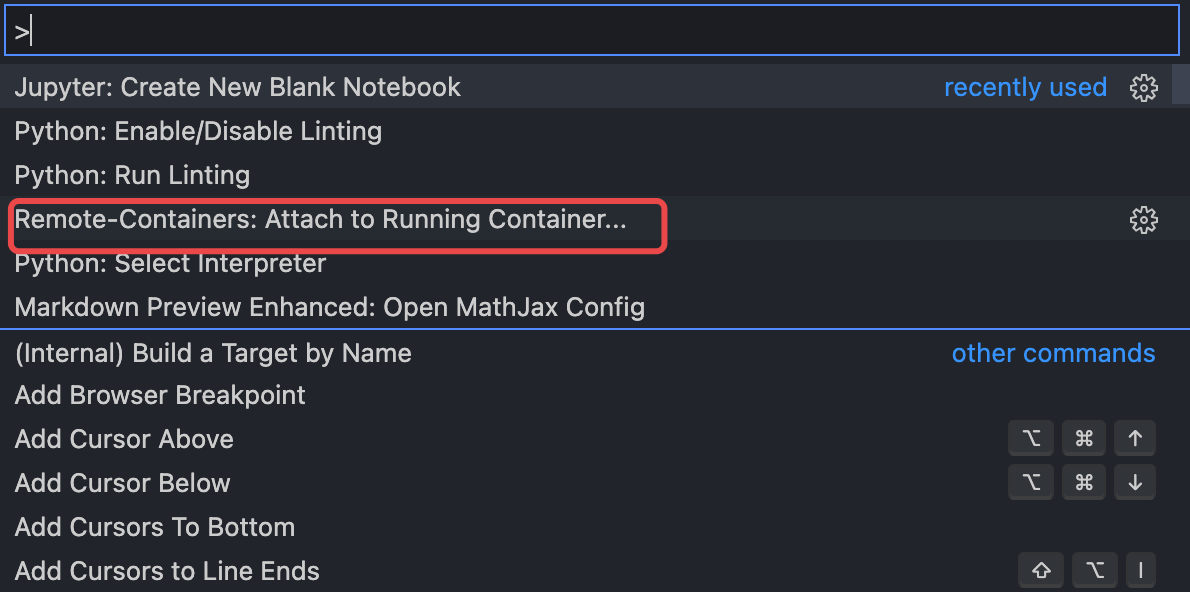
Task: Select Add Cursors To Bottom command
Action: click(x=154, y=527)
